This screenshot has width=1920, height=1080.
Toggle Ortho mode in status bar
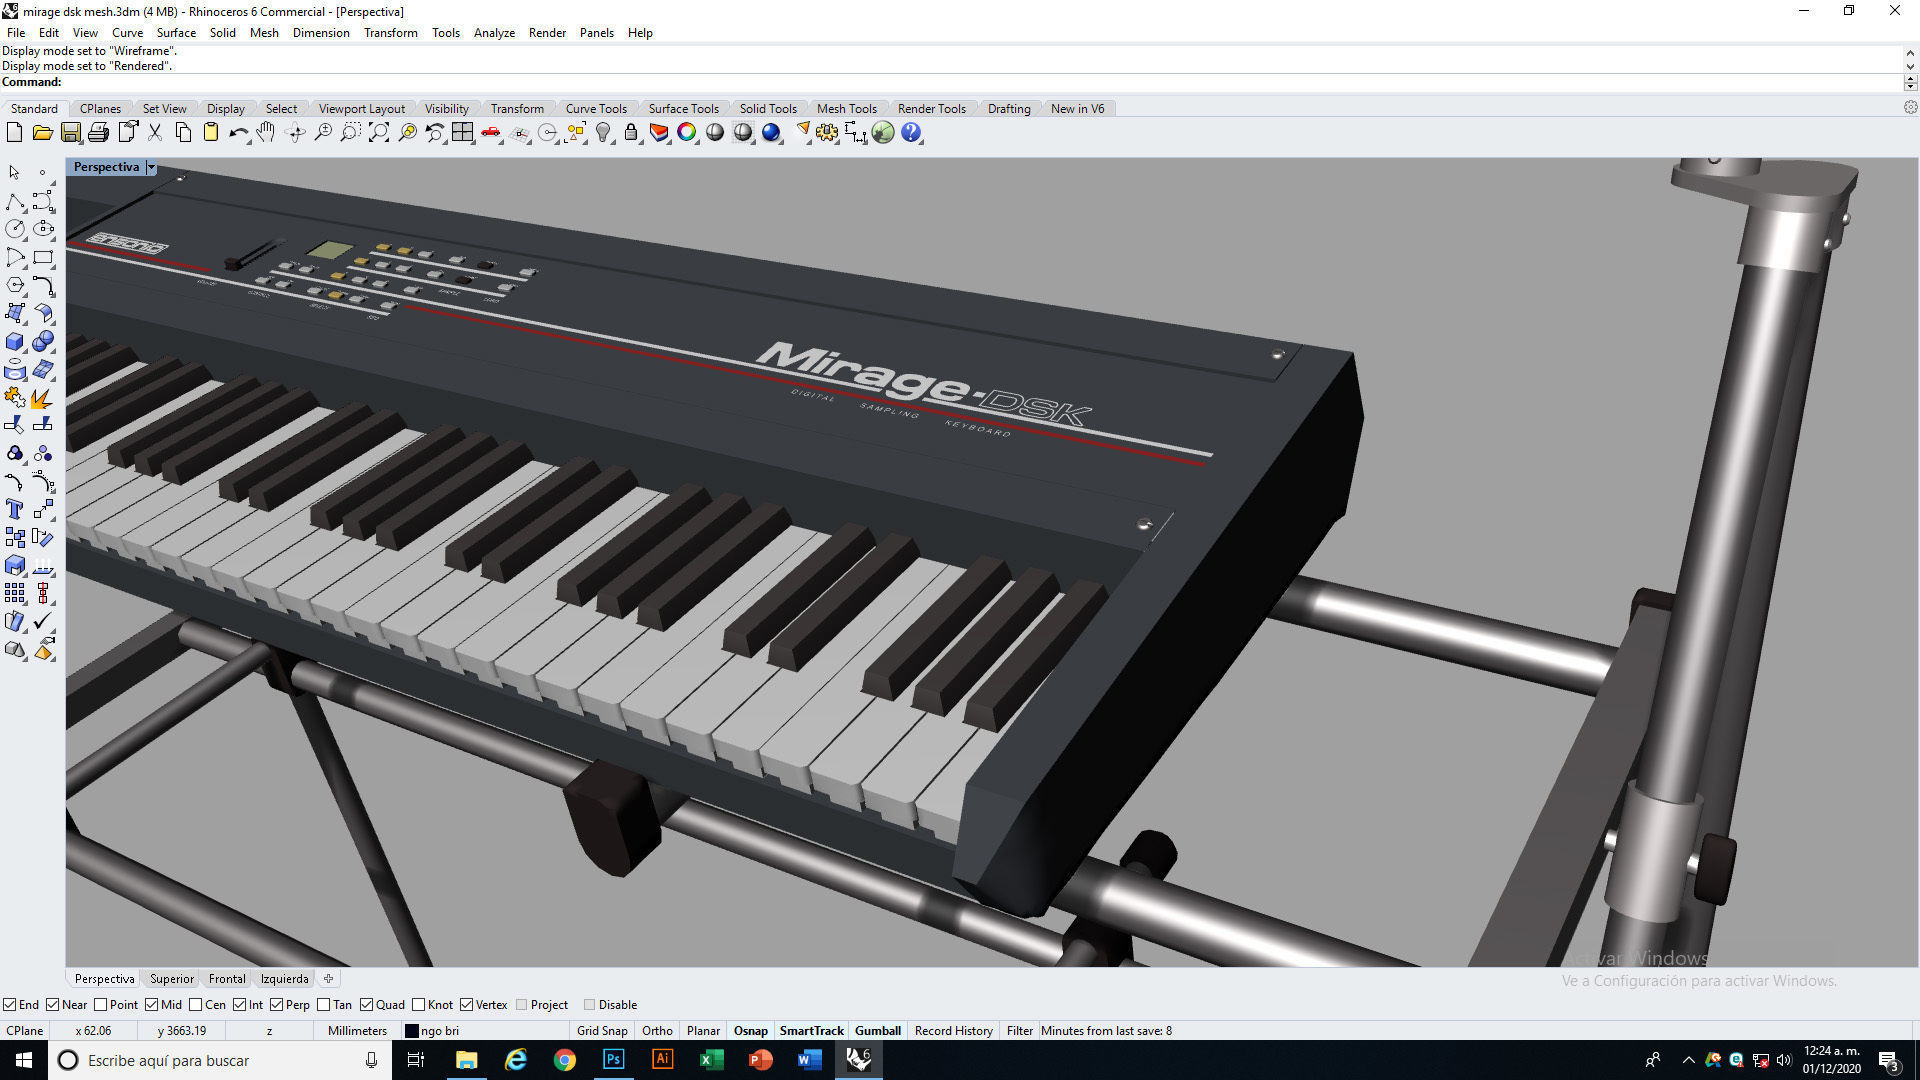[x=657, y=1031]
